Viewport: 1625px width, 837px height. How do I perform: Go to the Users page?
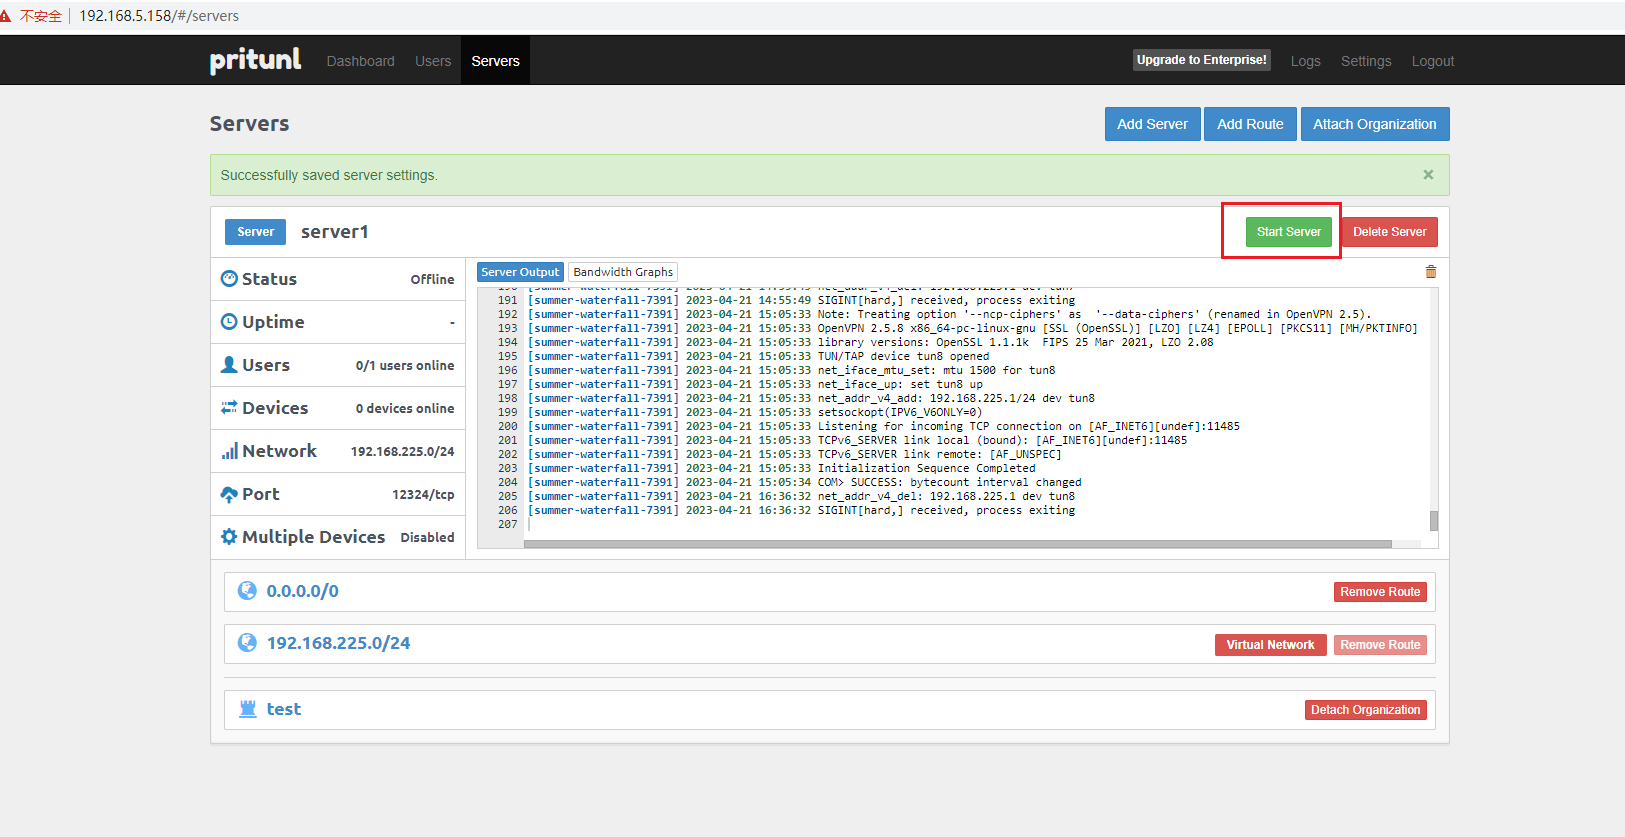pyautogui.click(x=433, y=61)
